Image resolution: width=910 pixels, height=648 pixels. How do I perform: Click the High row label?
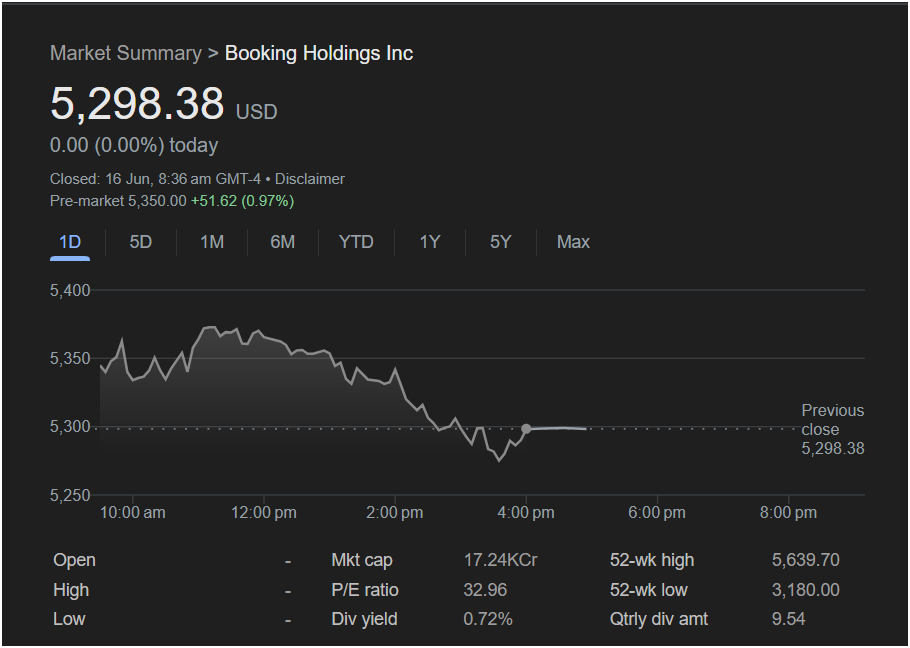click(71, 589)
